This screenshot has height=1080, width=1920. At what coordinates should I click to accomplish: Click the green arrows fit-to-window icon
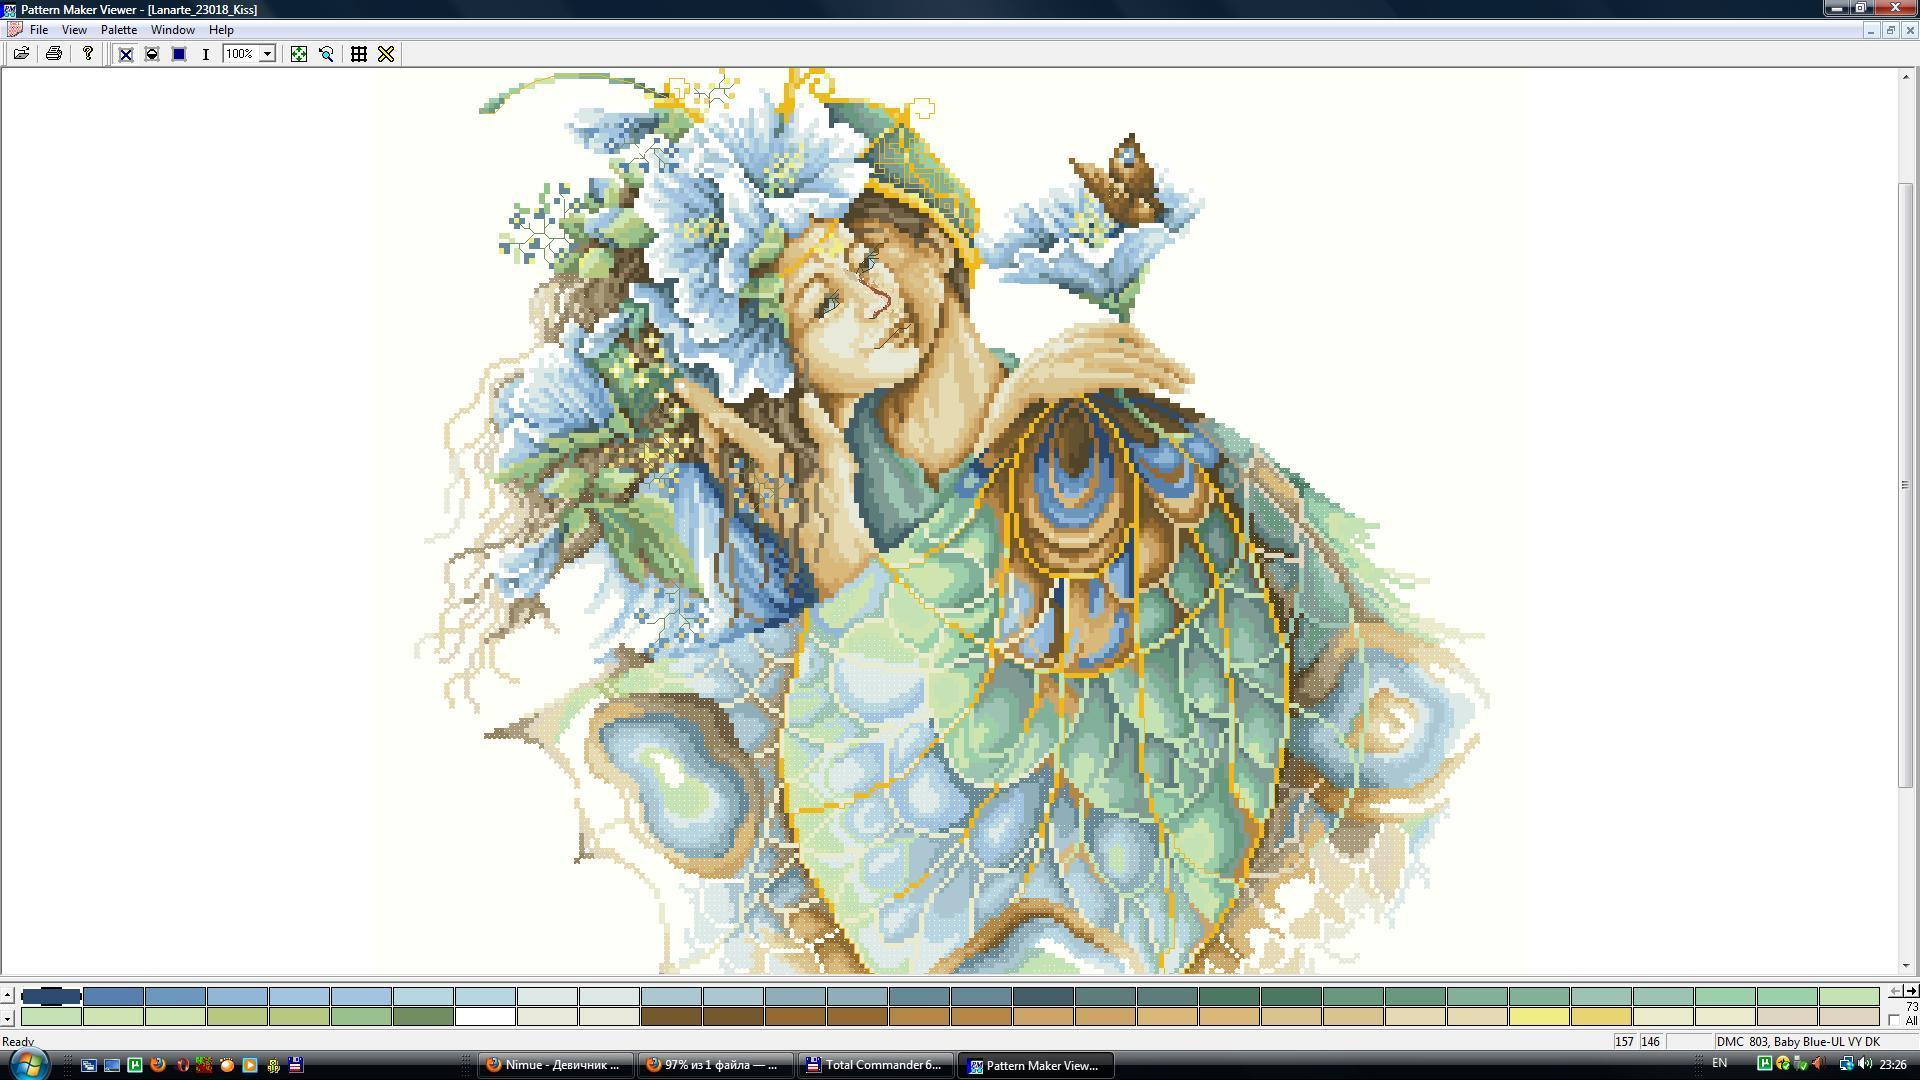298,54
